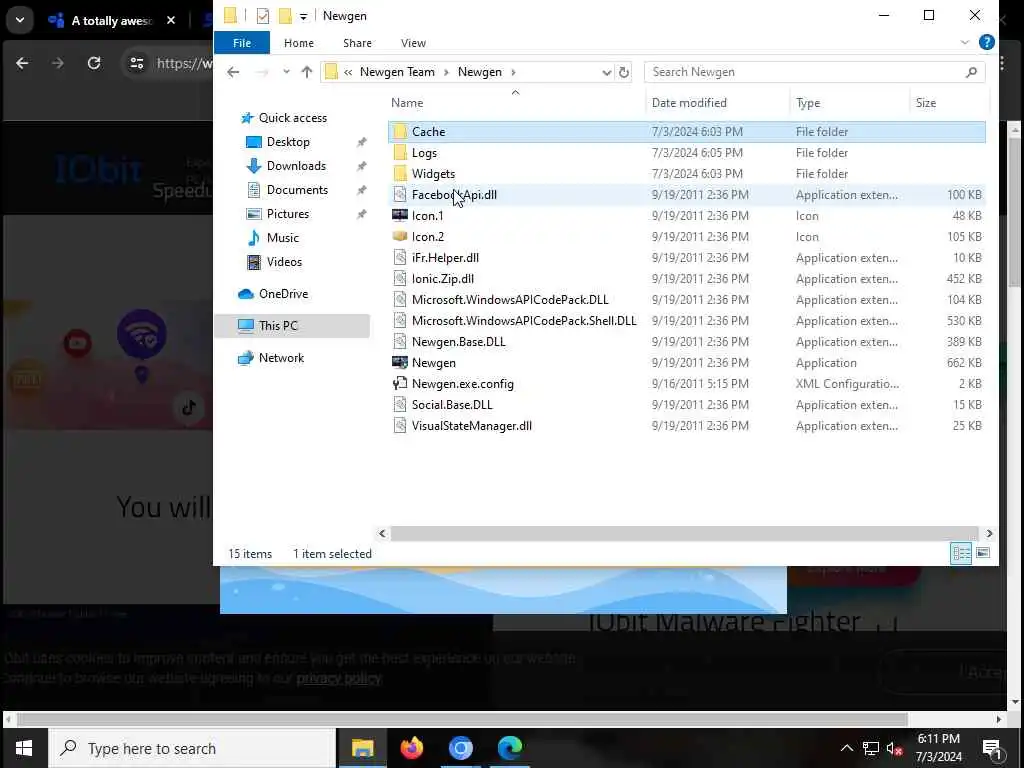Screen dimensions: 1024x768
Task: Go back in the browser window
Action: pos(22,63)
